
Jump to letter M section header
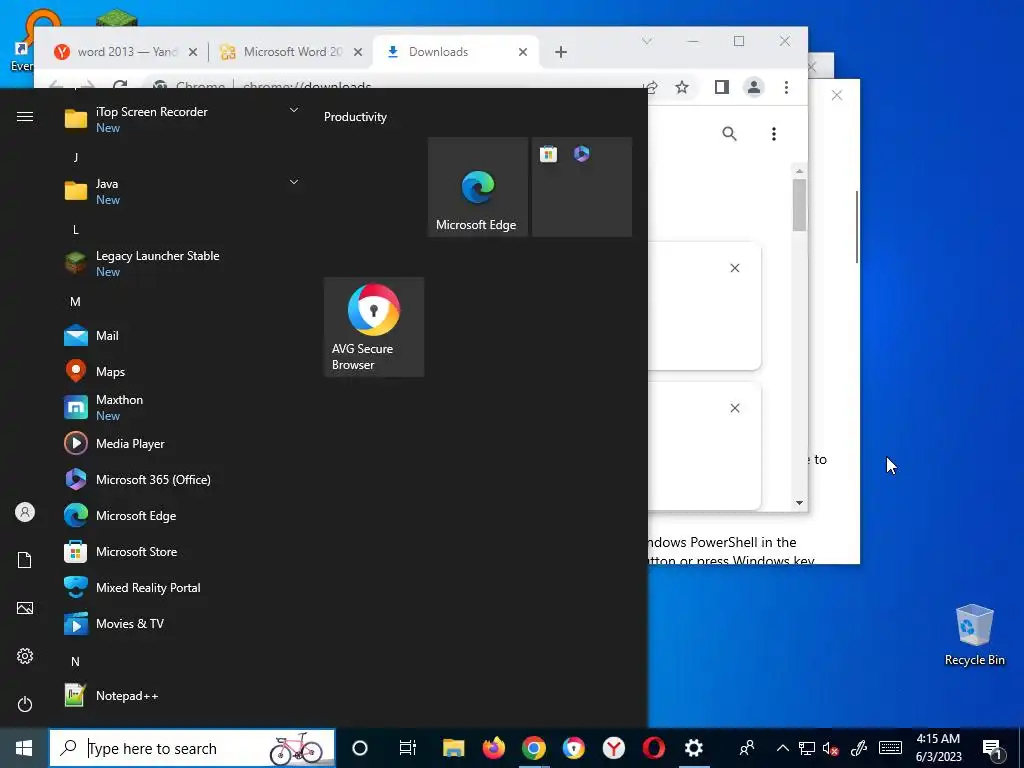click(x=75, y=302)
